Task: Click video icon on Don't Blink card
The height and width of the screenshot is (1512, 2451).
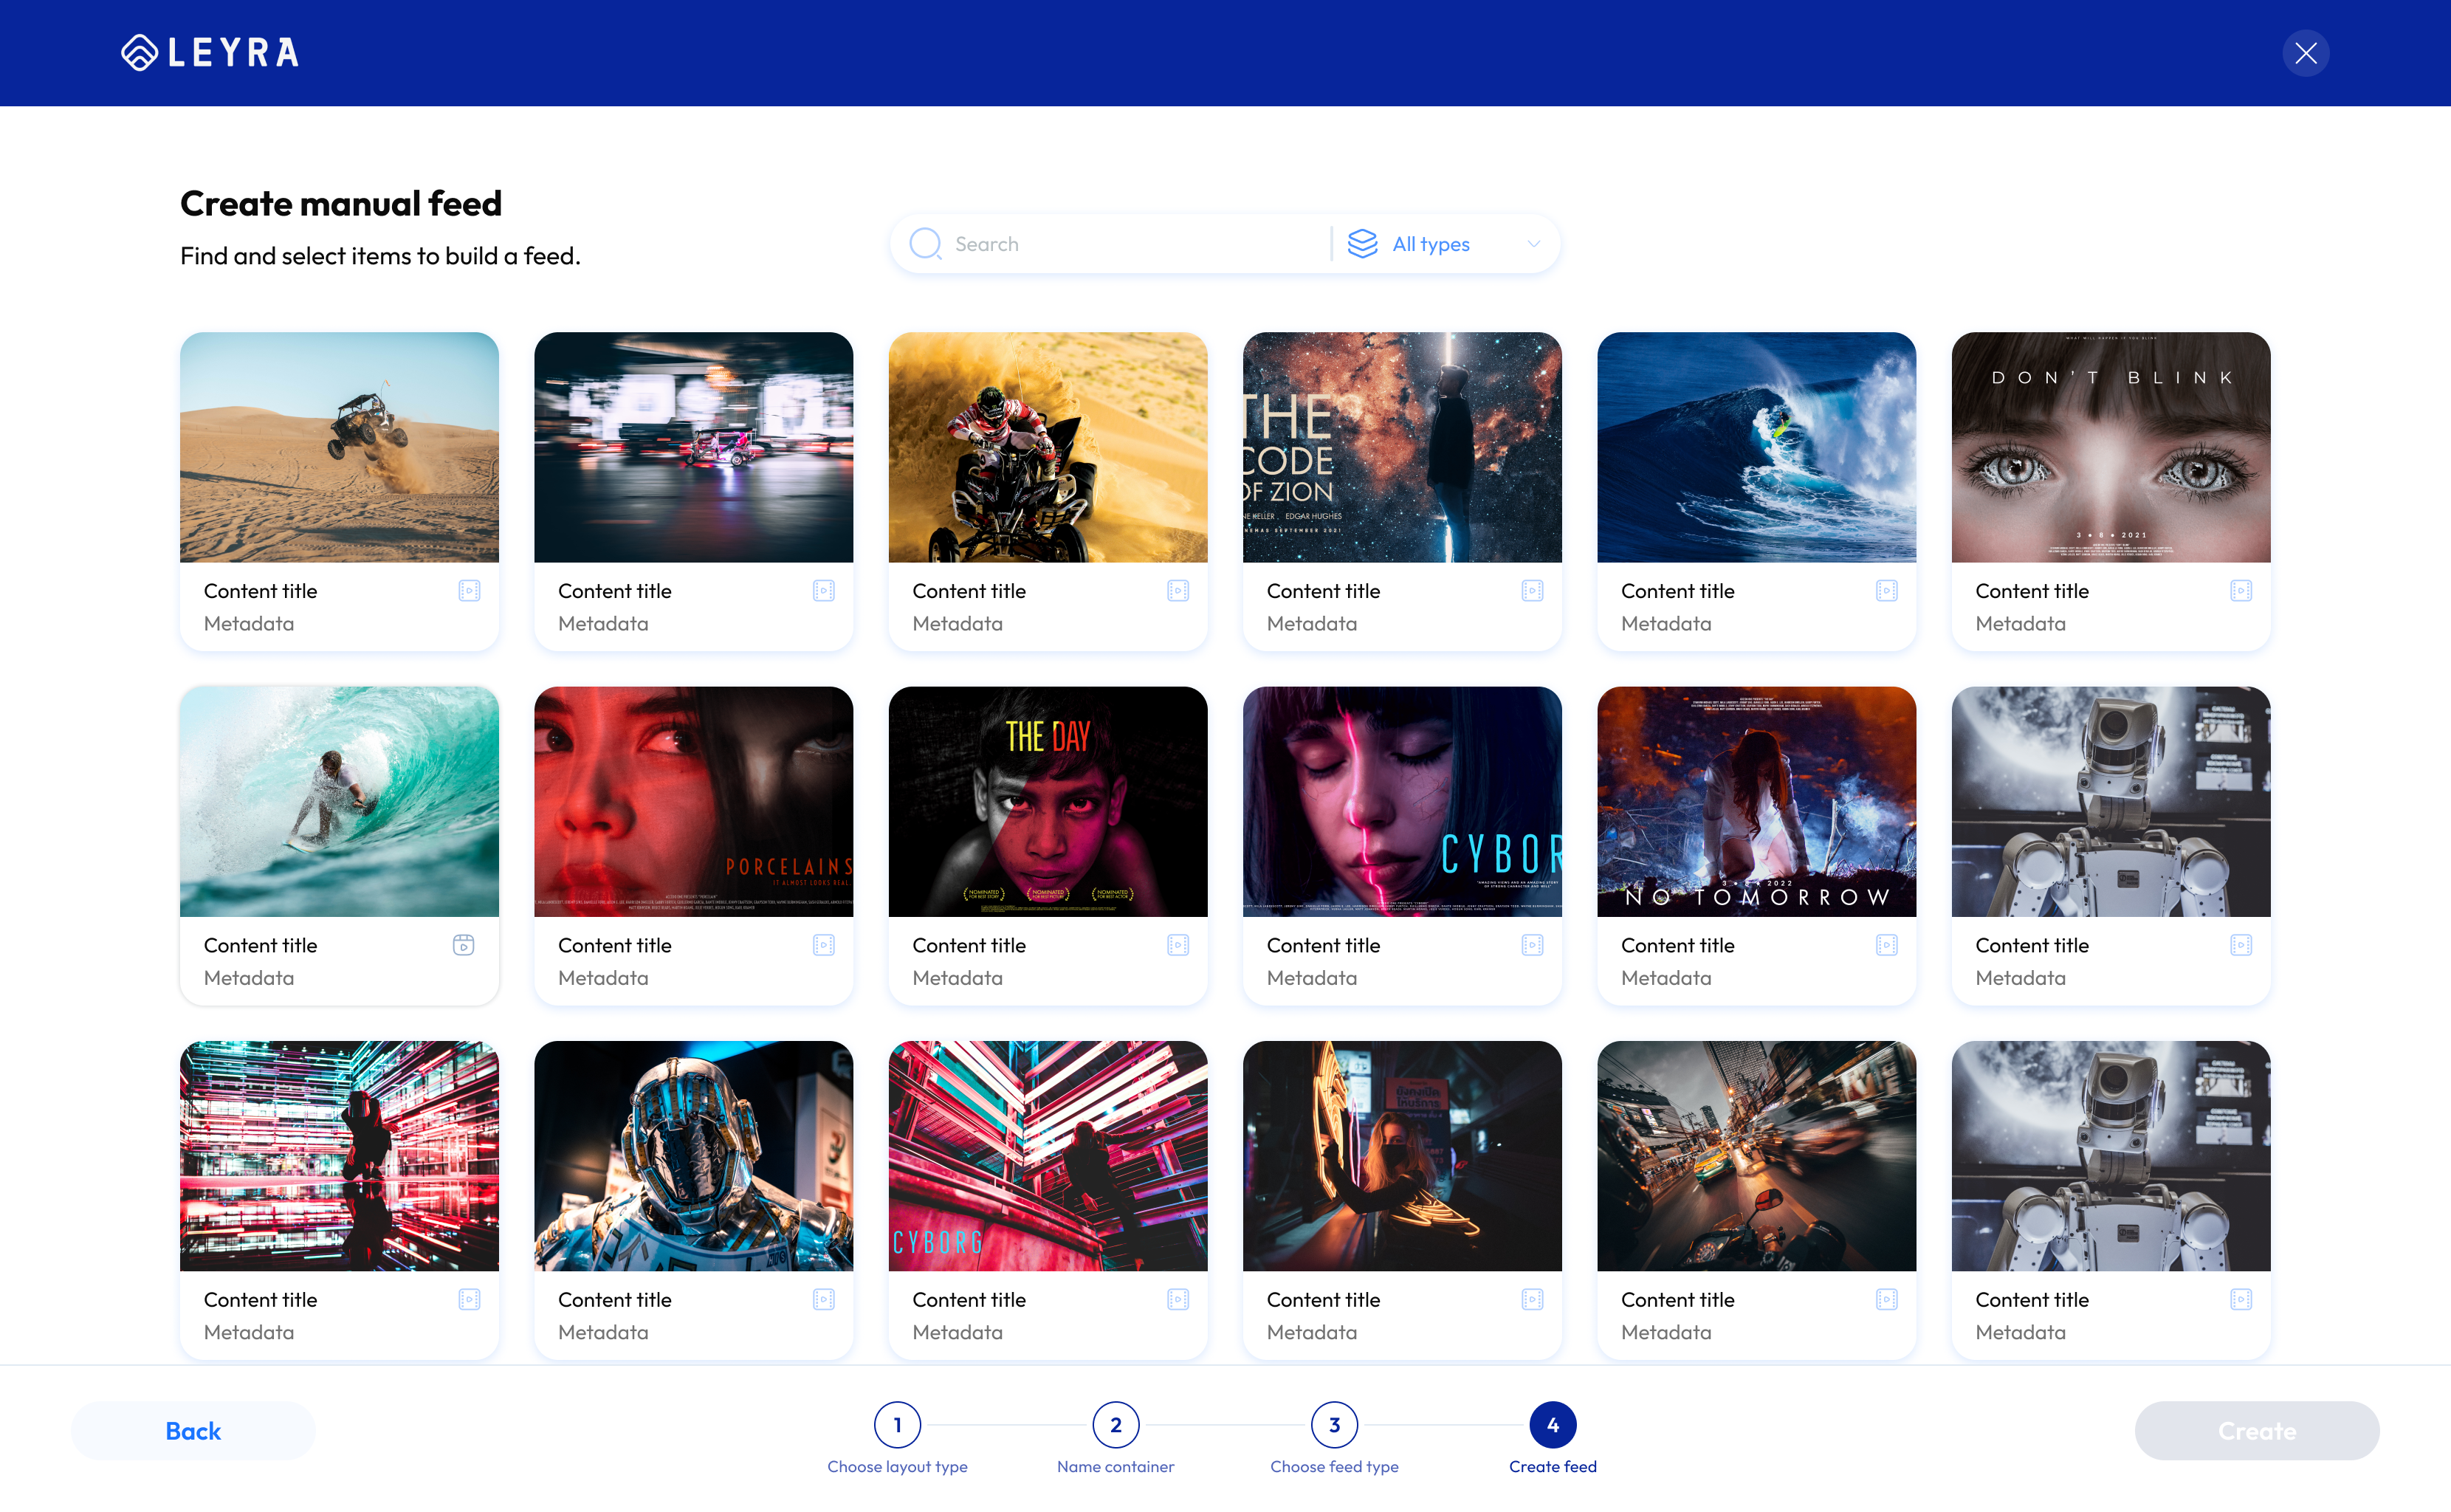Action: pos(2241,591)
